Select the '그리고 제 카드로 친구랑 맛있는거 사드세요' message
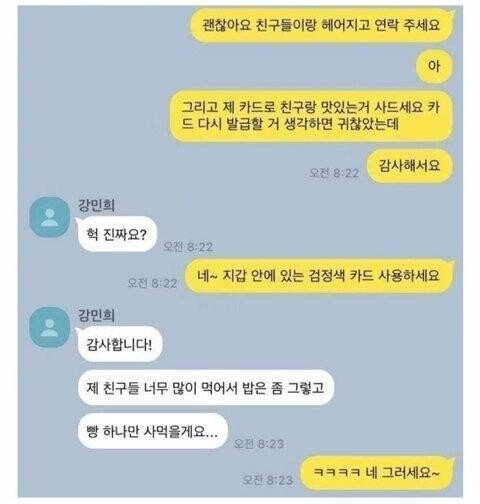Image resolution: width=480 pixels, height=504 pixels. click(x=310, y=116)
